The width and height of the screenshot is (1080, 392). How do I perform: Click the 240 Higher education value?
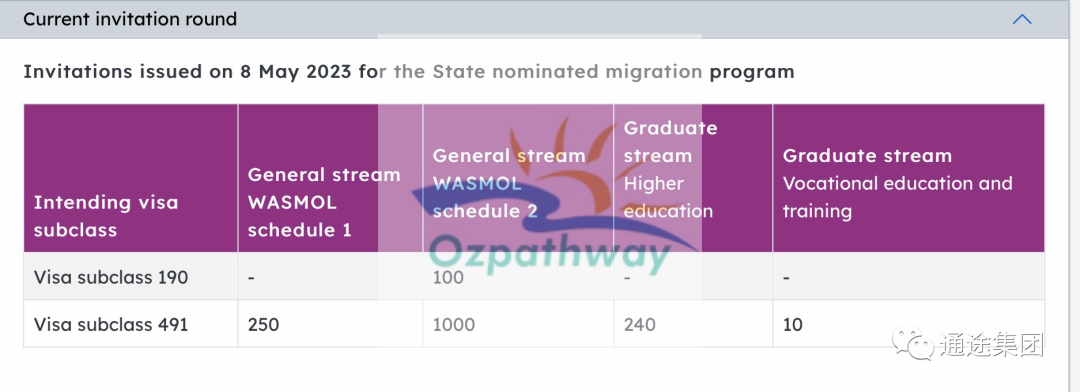coord(640,324)
